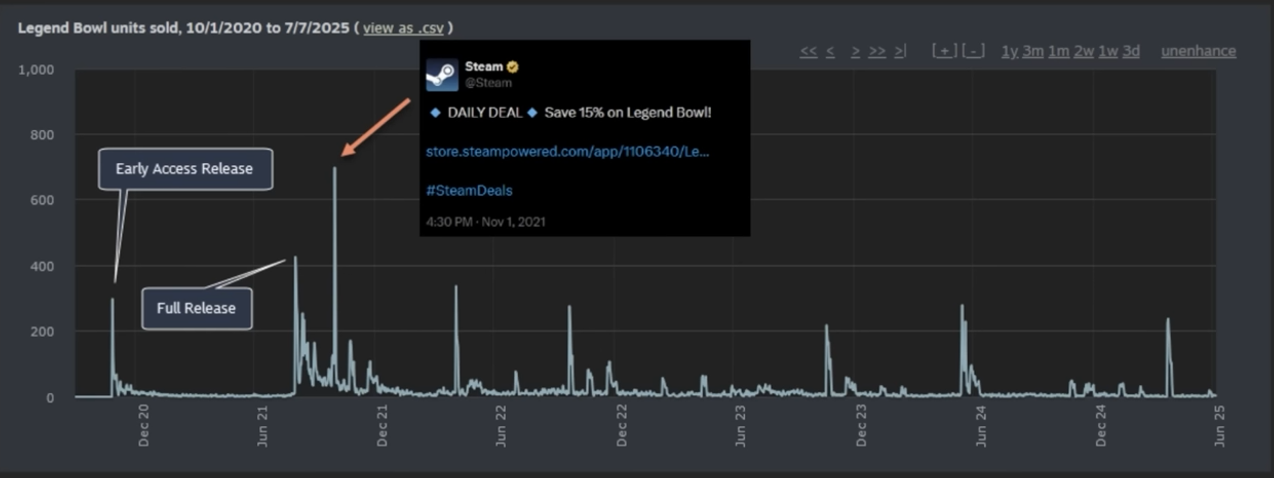Image resolution: width=1274 pixels, height=478 pixels.
Task: Jump far forward with the >> control
Action: coord(877,51)
